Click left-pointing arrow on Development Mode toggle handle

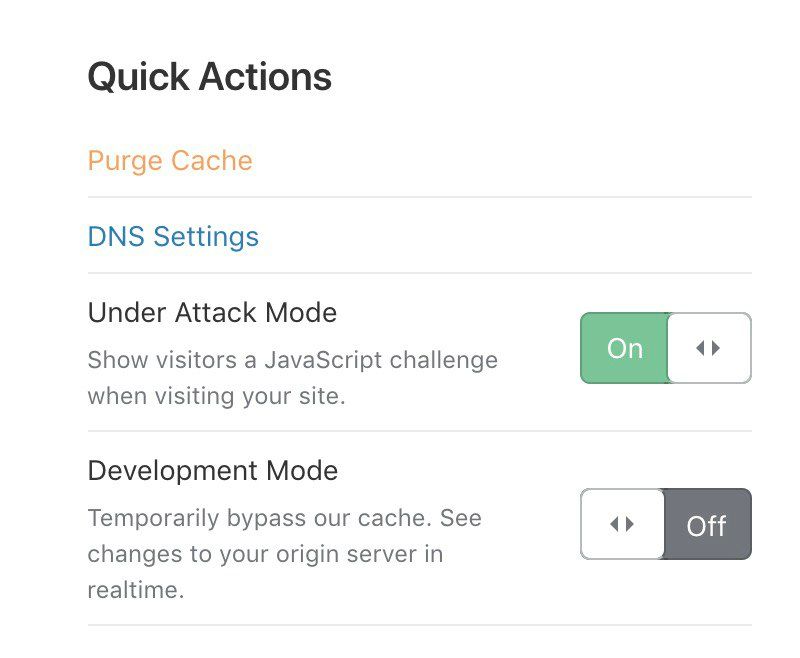click(614, 524)
